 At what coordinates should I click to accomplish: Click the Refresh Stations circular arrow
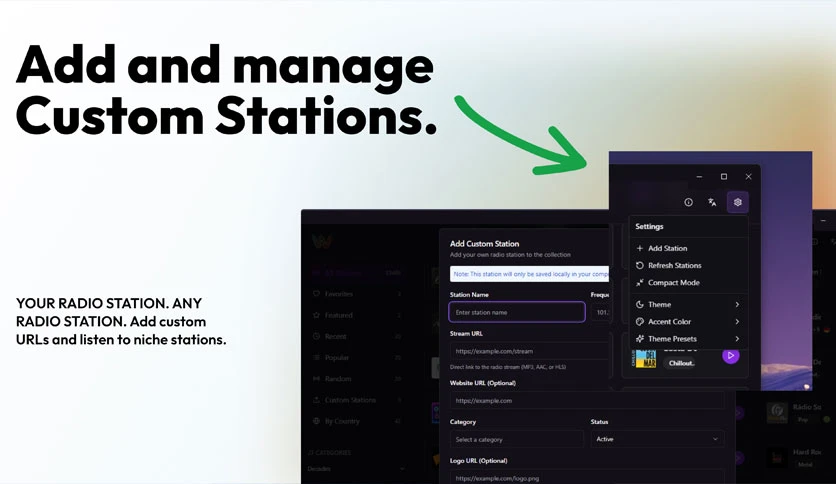click(640, 265)
